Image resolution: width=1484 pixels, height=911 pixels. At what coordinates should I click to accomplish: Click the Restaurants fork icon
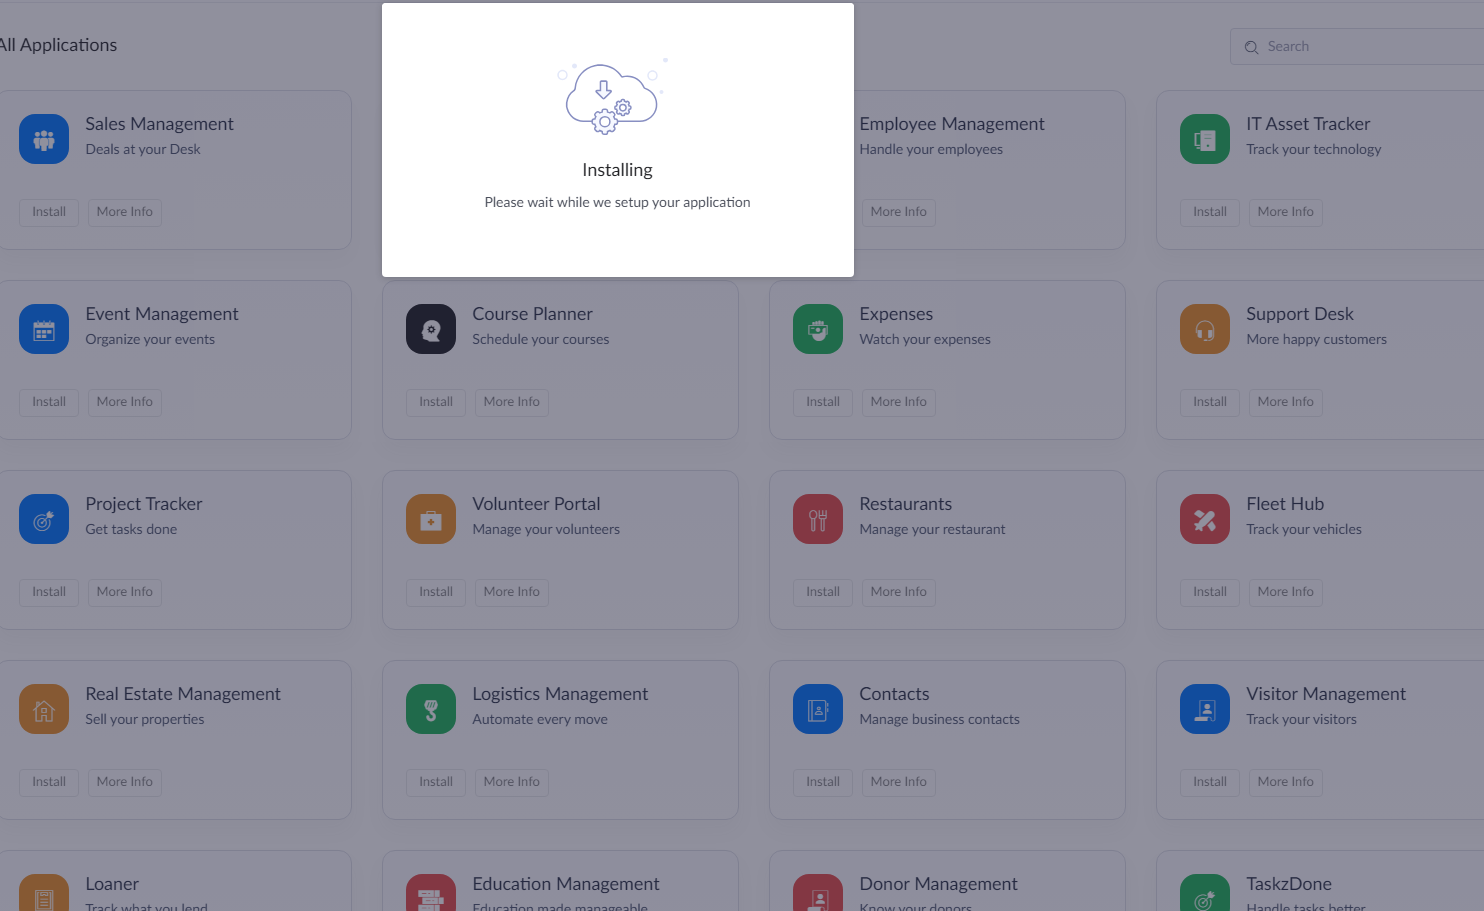tap(818, 519)
